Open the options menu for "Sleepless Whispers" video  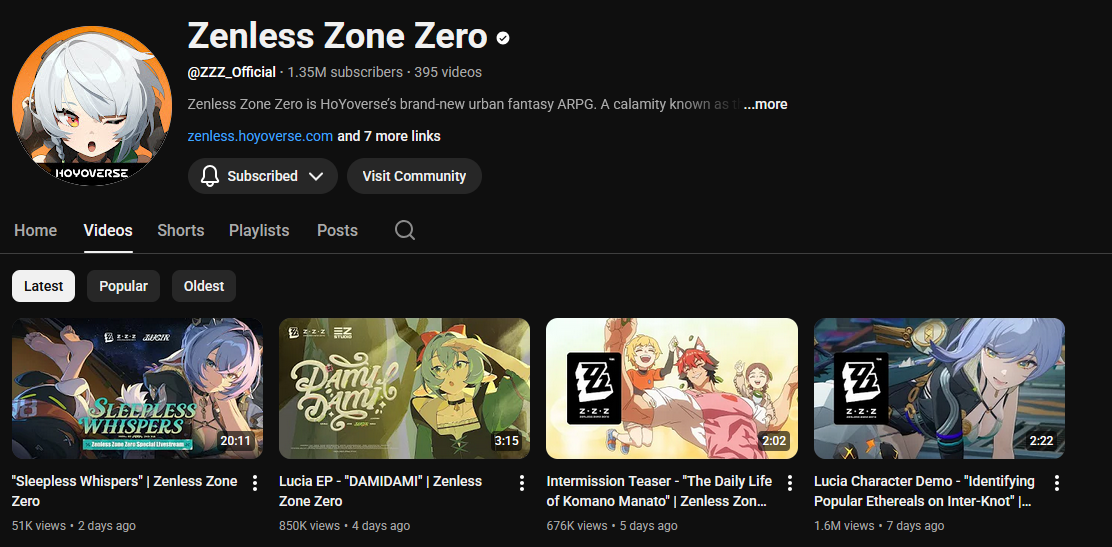point(255,483)
